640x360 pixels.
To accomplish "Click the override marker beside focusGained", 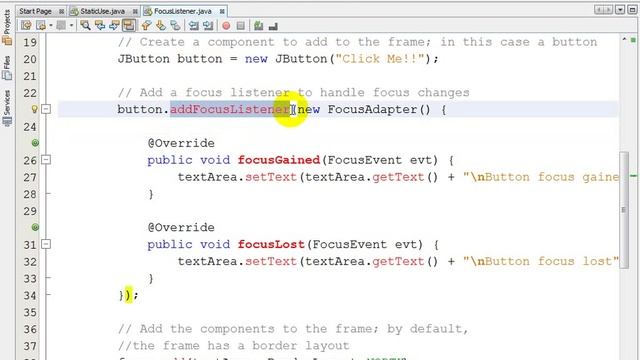I will pyautogui.click(x=35, y=143).
